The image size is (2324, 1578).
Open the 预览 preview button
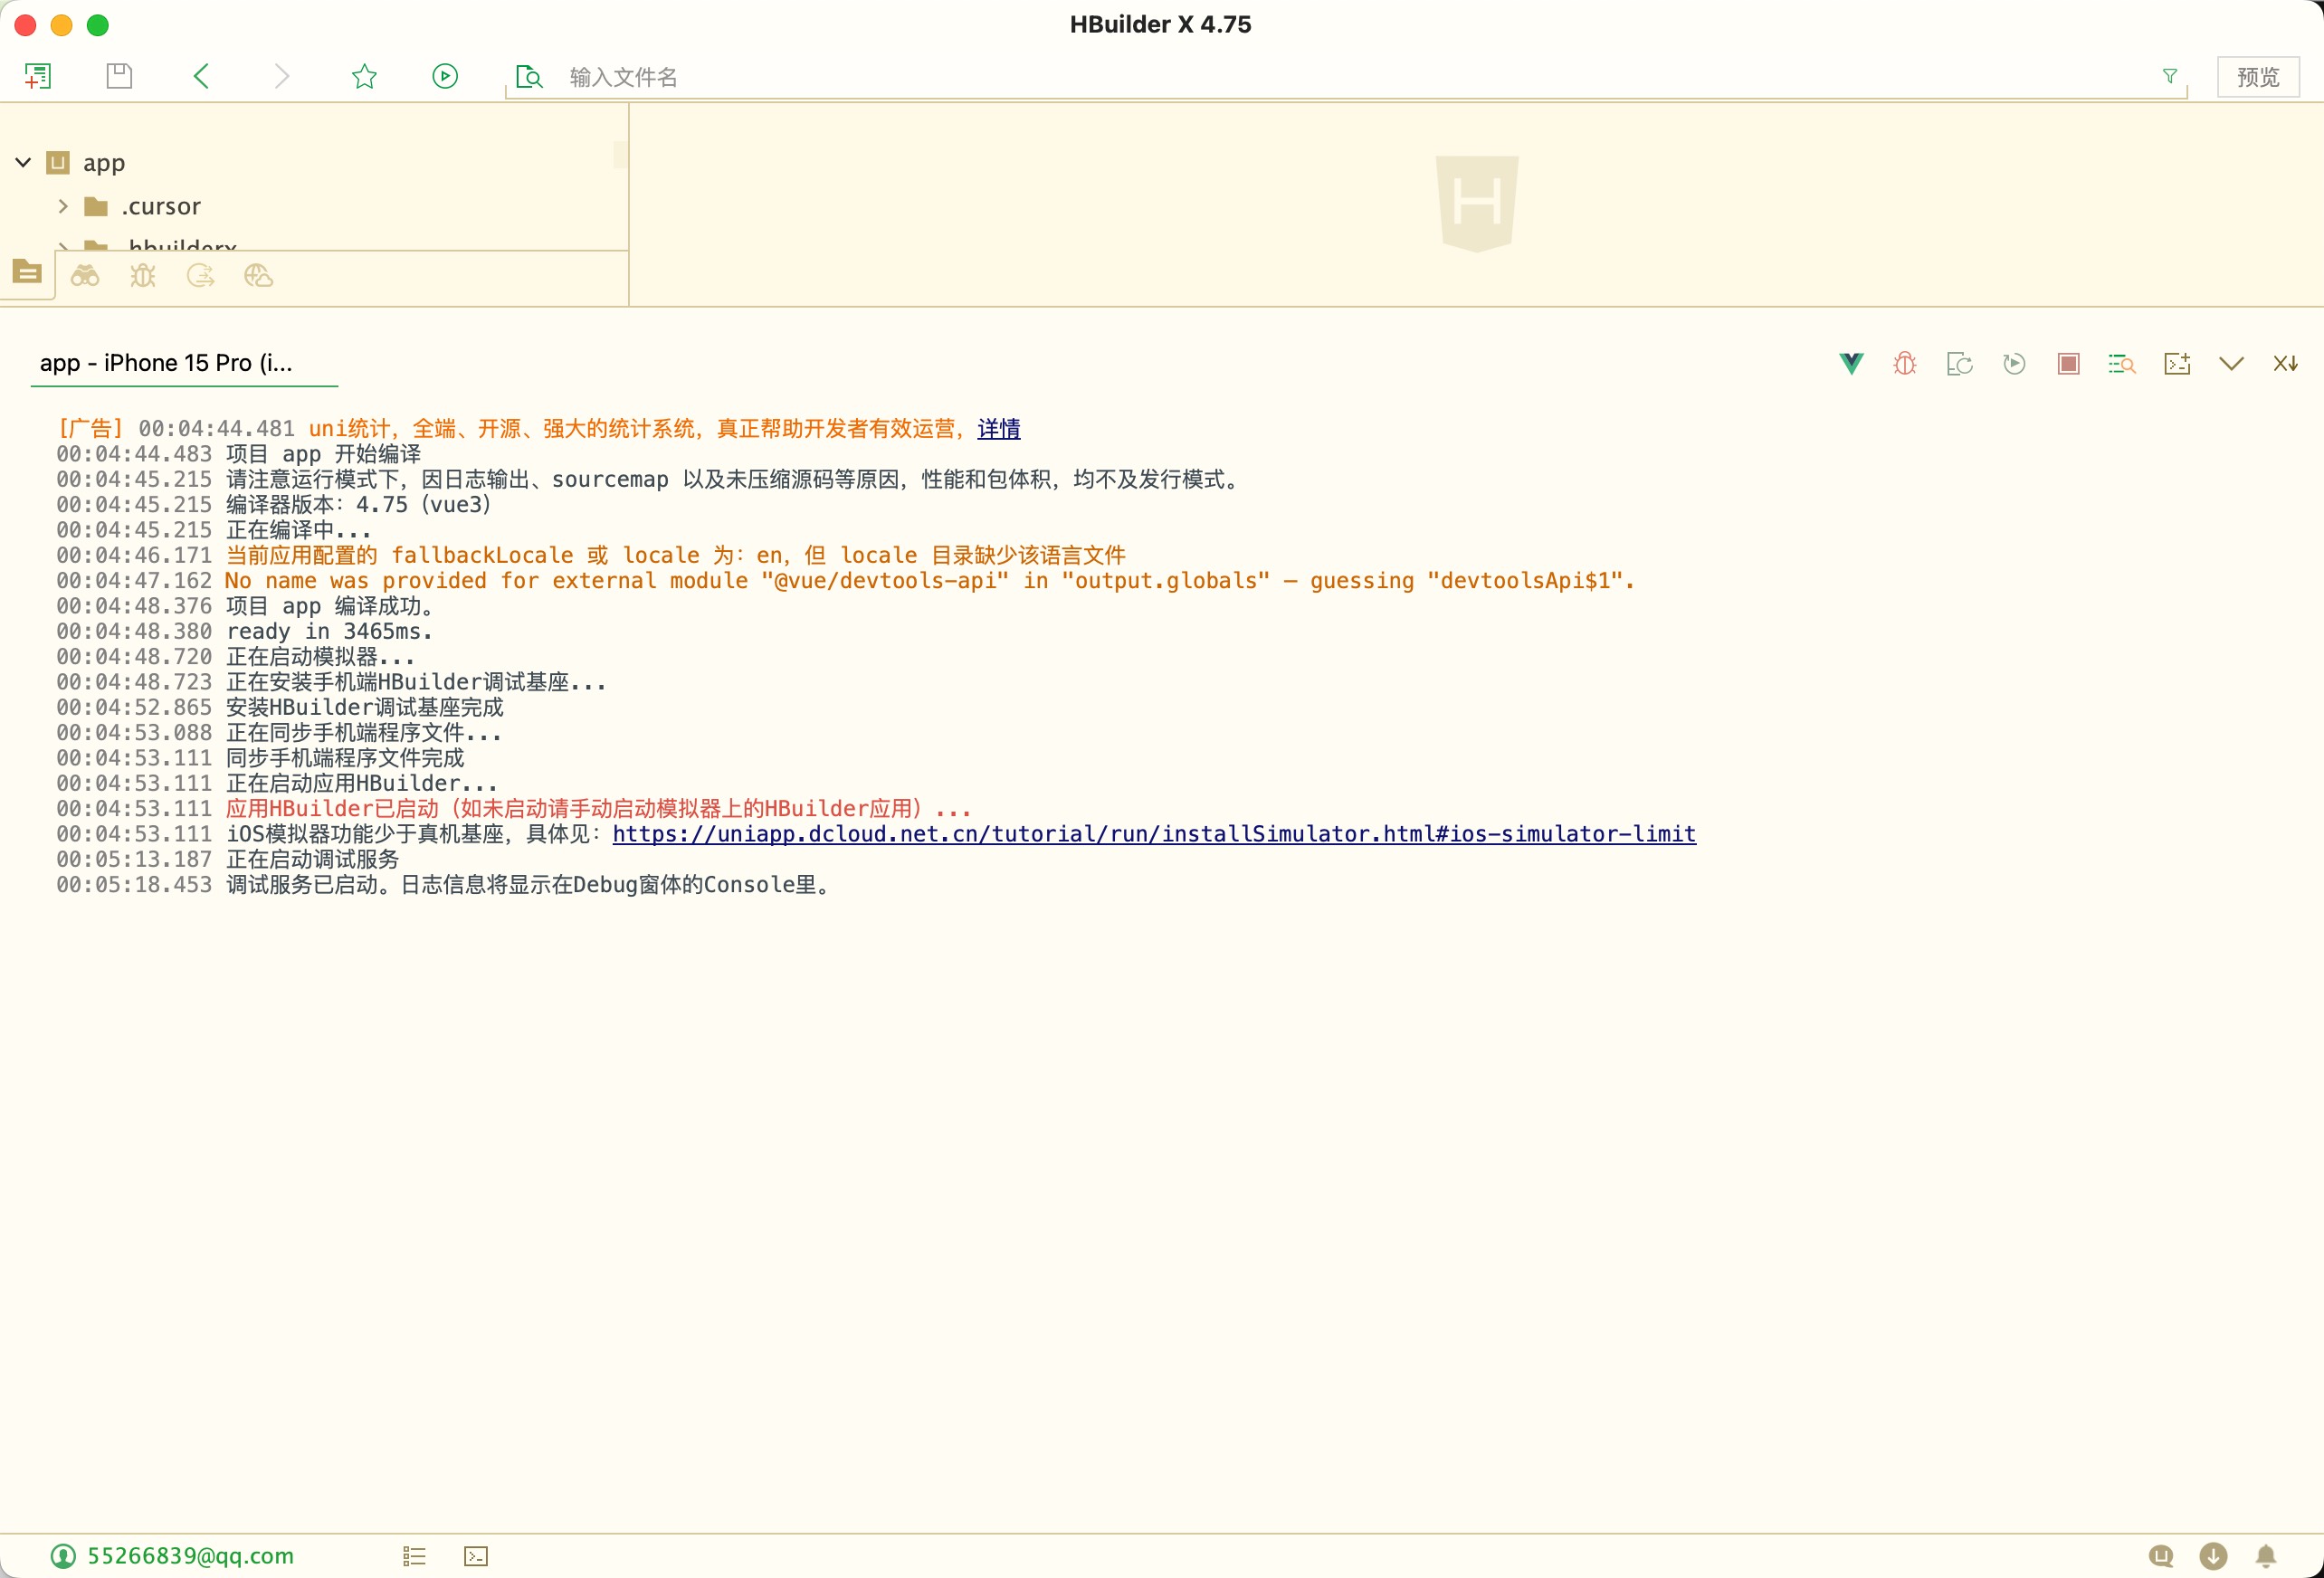pos(2257,77)
